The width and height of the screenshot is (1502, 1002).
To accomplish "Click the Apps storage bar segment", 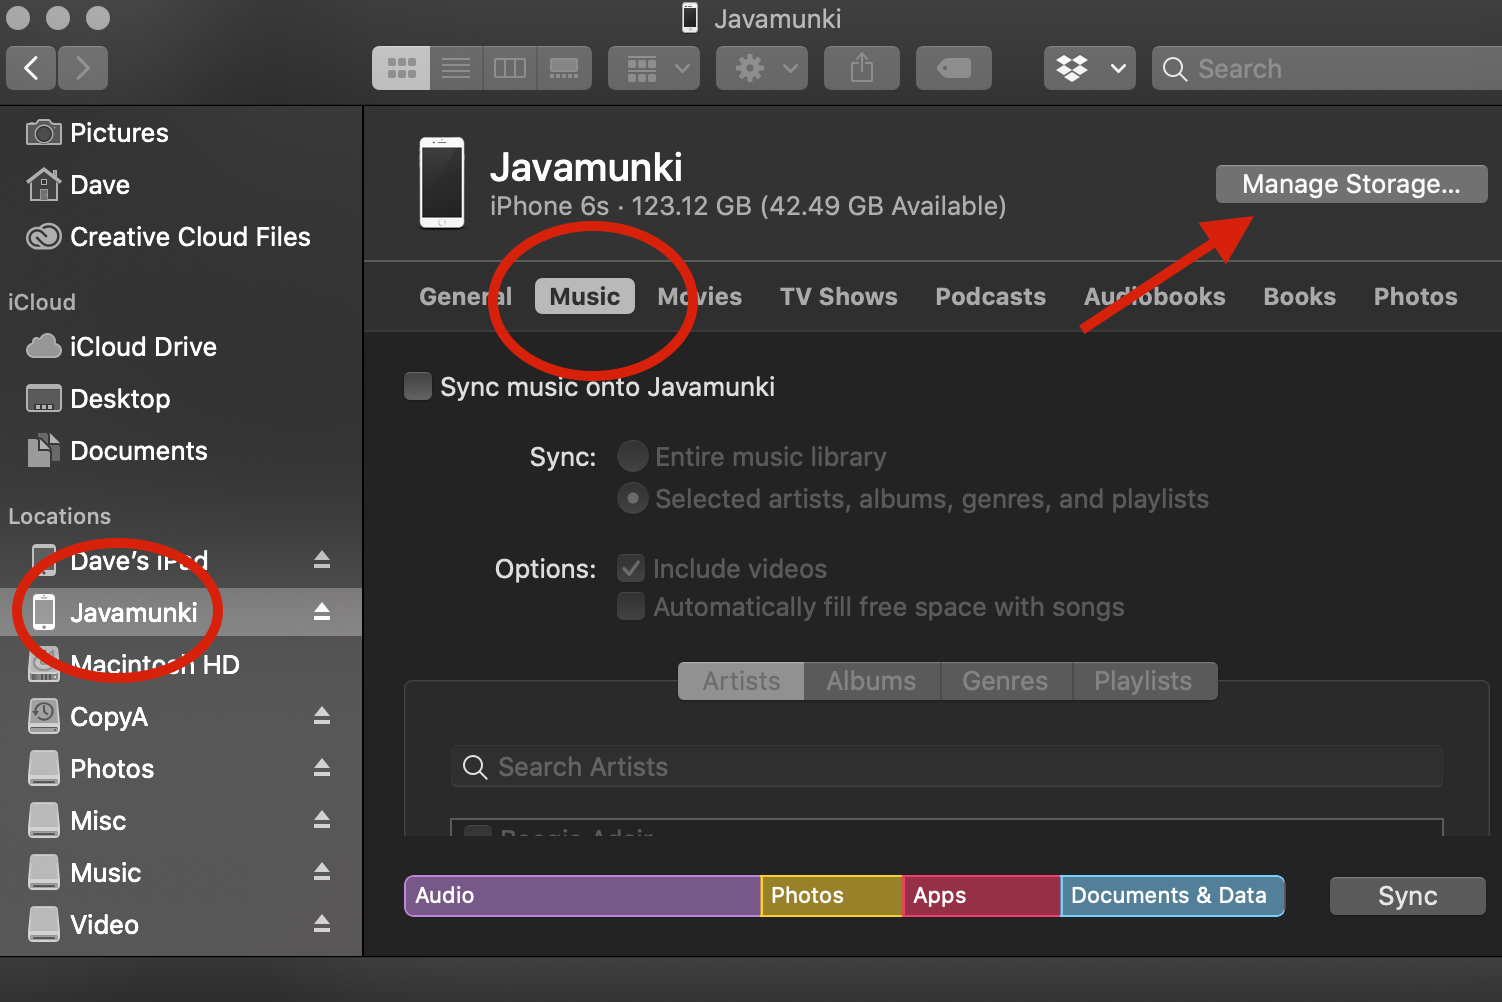I will [x=982, y=896].
